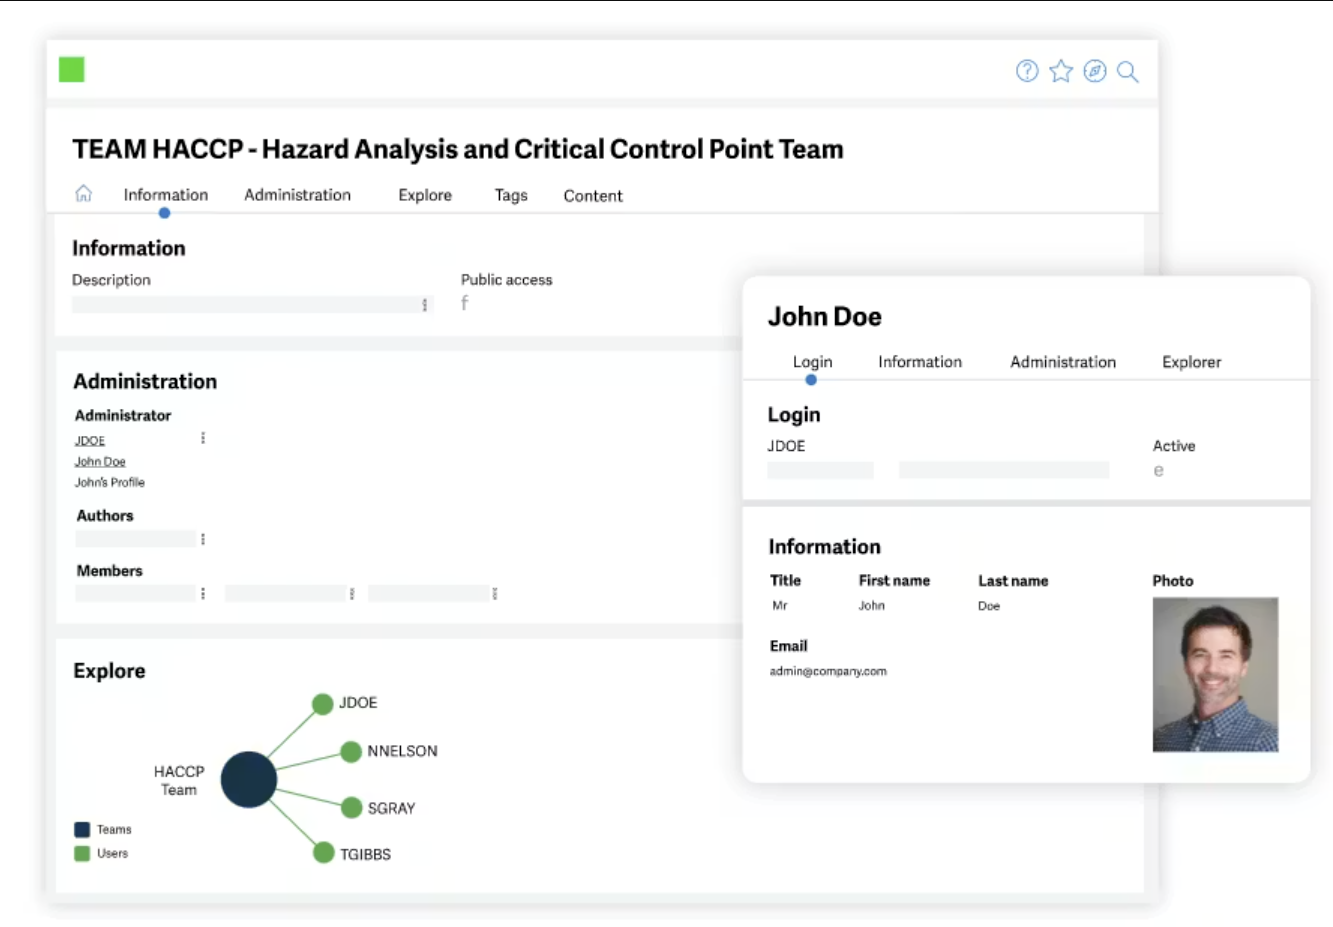Image resolution: width=1333 pixels, height=927 pixels.
Task: Open the Content tab
Action: coord(593,196)
